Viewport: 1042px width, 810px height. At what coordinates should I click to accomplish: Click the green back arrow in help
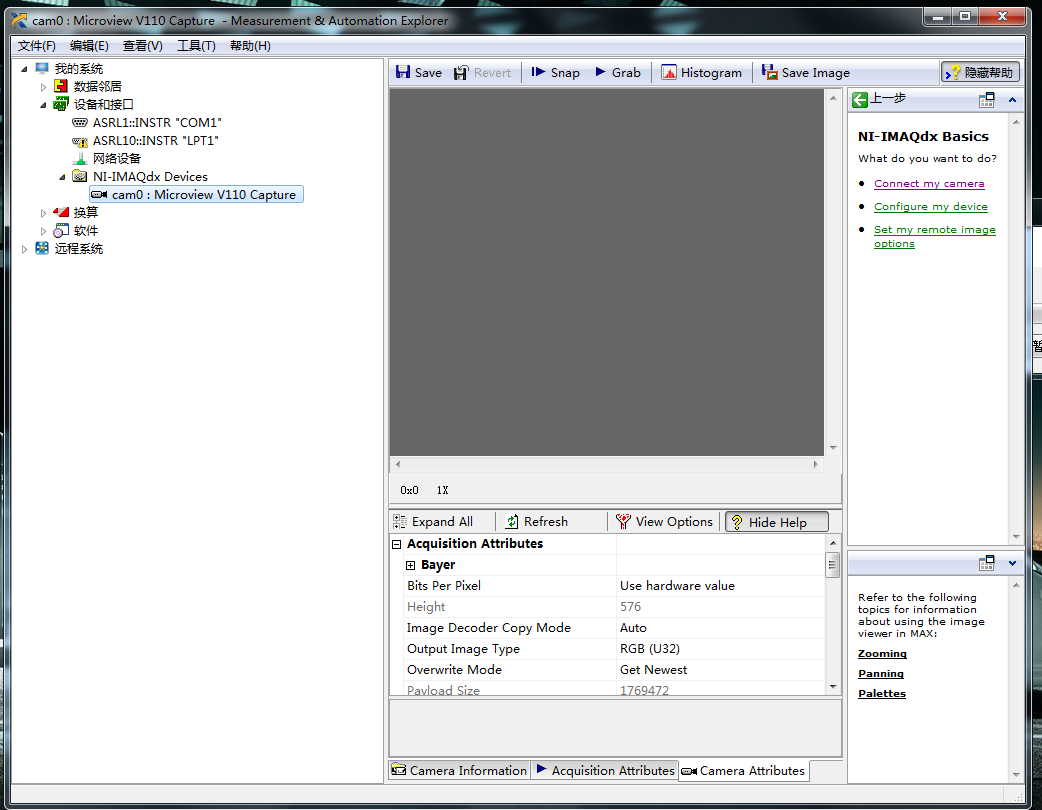click(x=860, y=99)
